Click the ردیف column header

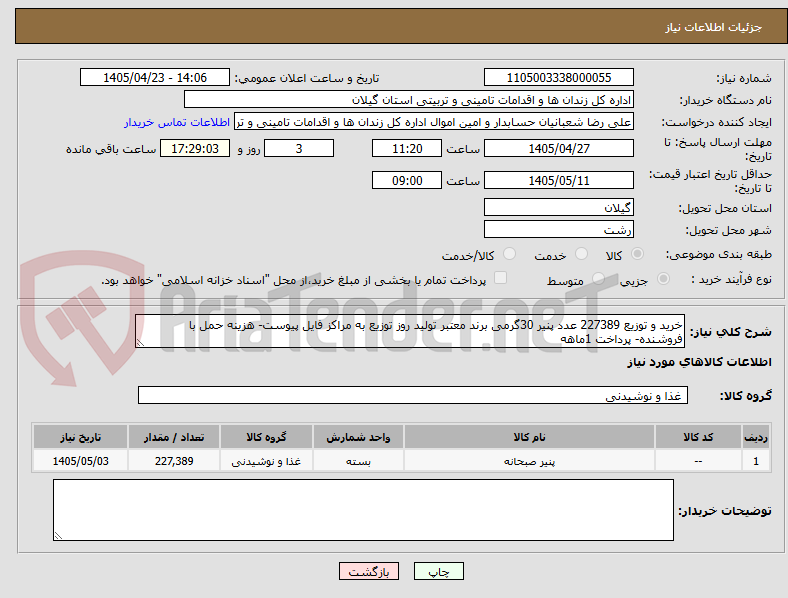click(x=756, y=437)
